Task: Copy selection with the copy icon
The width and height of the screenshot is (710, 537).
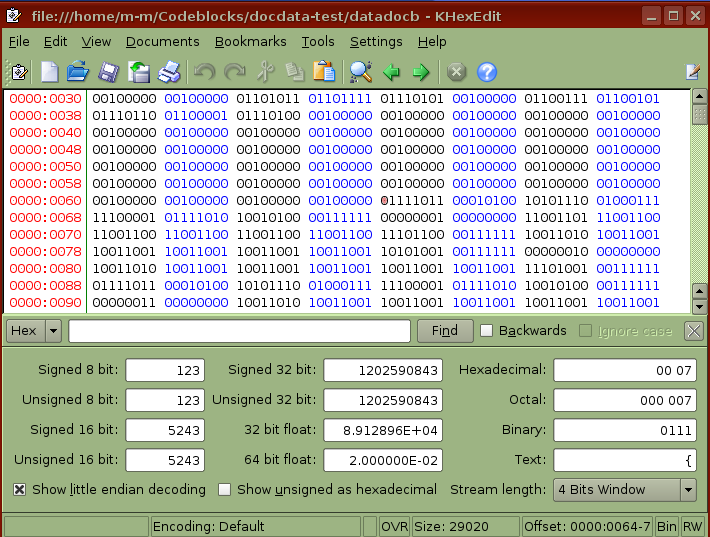Action: [295, 72]
